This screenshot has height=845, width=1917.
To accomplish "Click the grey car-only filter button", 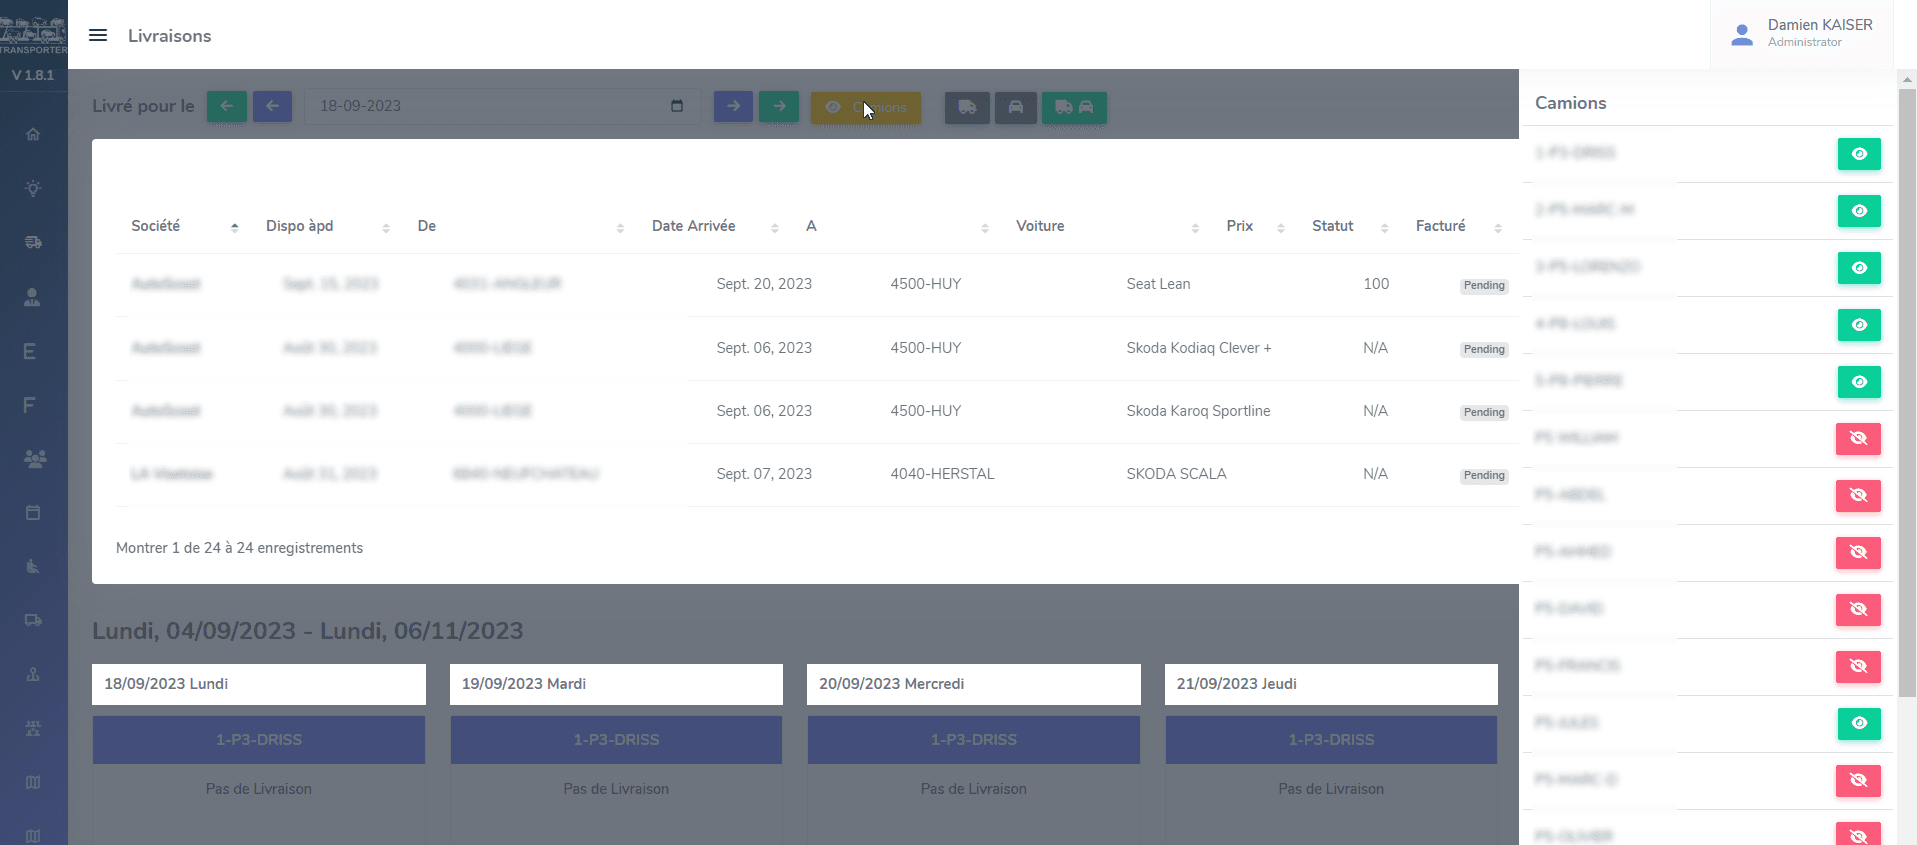I will click(x=1015, y=107).
